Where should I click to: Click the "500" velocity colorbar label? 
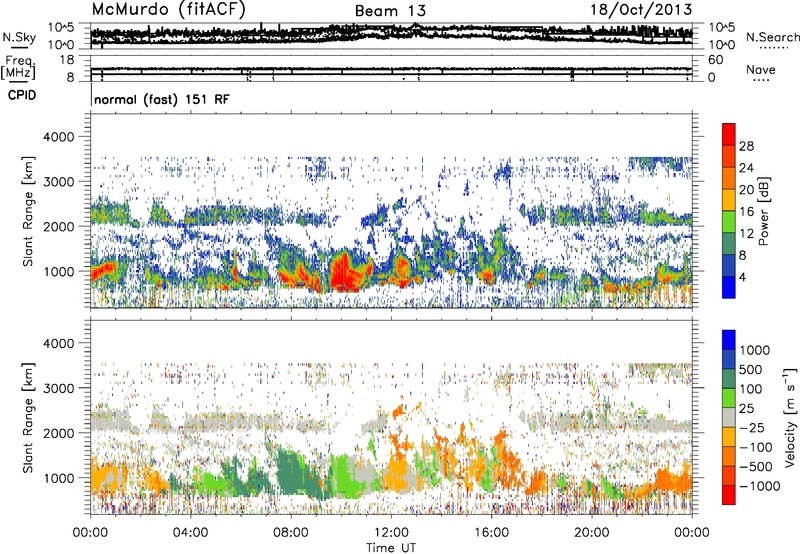tap(753, 369)
